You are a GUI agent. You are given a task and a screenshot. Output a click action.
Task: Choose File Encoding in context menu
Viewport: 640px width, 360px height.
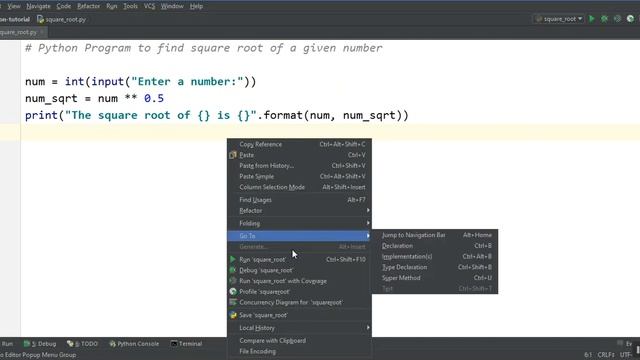point(299,351)
